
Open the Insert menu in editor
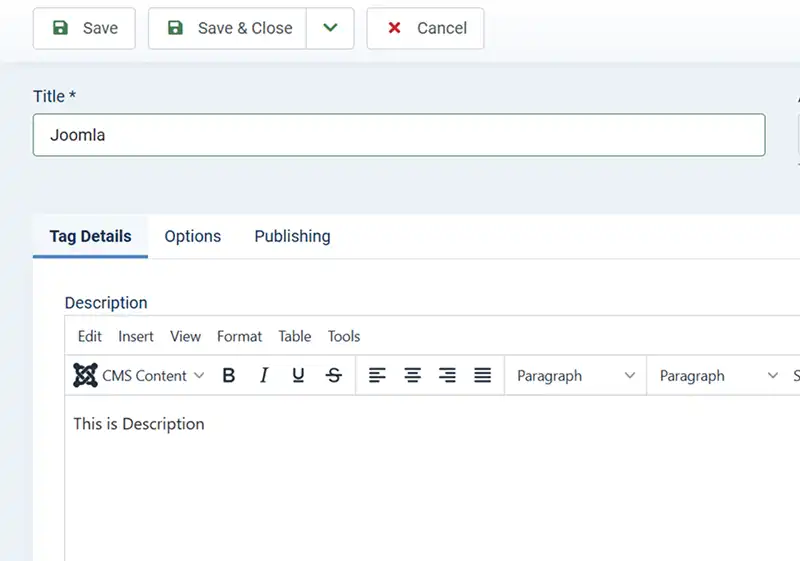click(136, 336)
